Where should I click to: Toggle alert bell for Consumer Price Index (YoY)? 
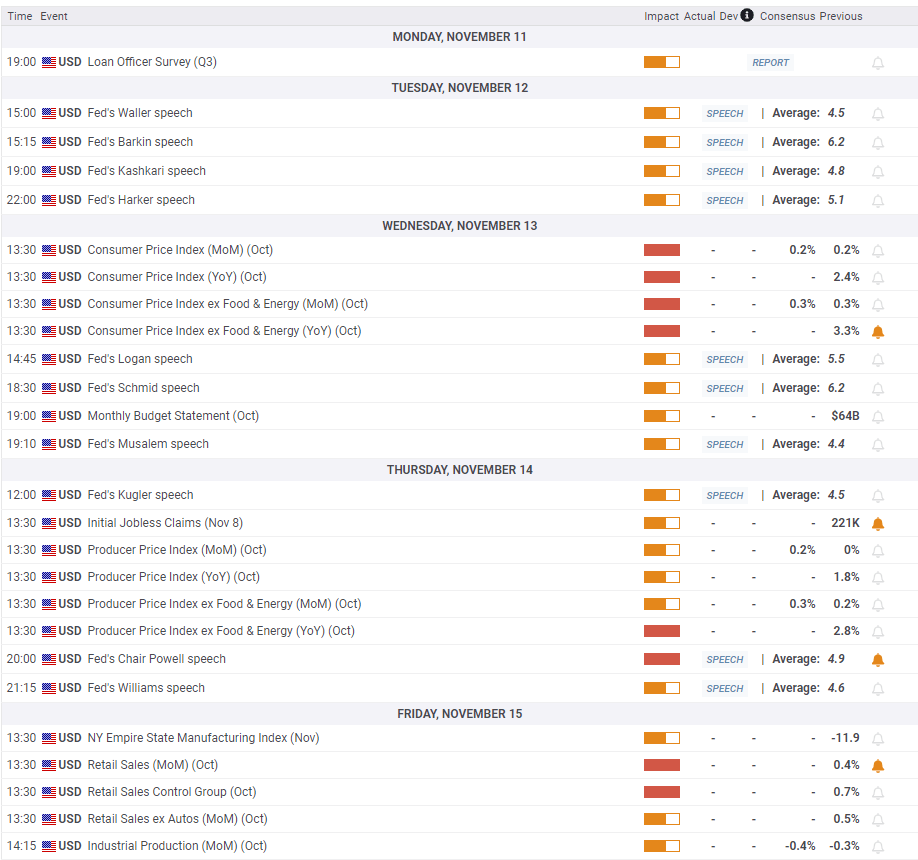pos(878,278)
